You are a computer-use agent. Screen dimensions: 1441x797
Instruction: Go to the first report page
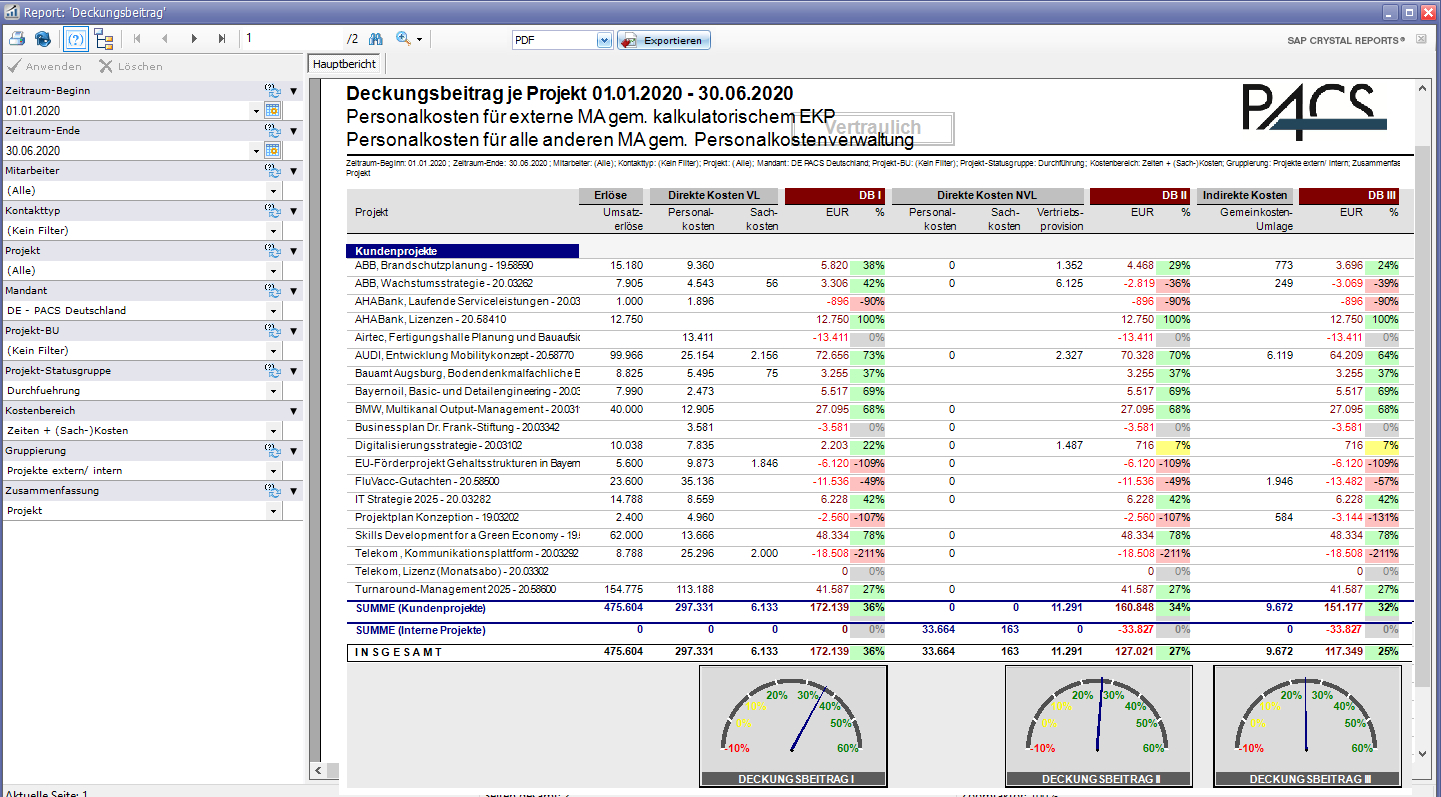(137, 40)
